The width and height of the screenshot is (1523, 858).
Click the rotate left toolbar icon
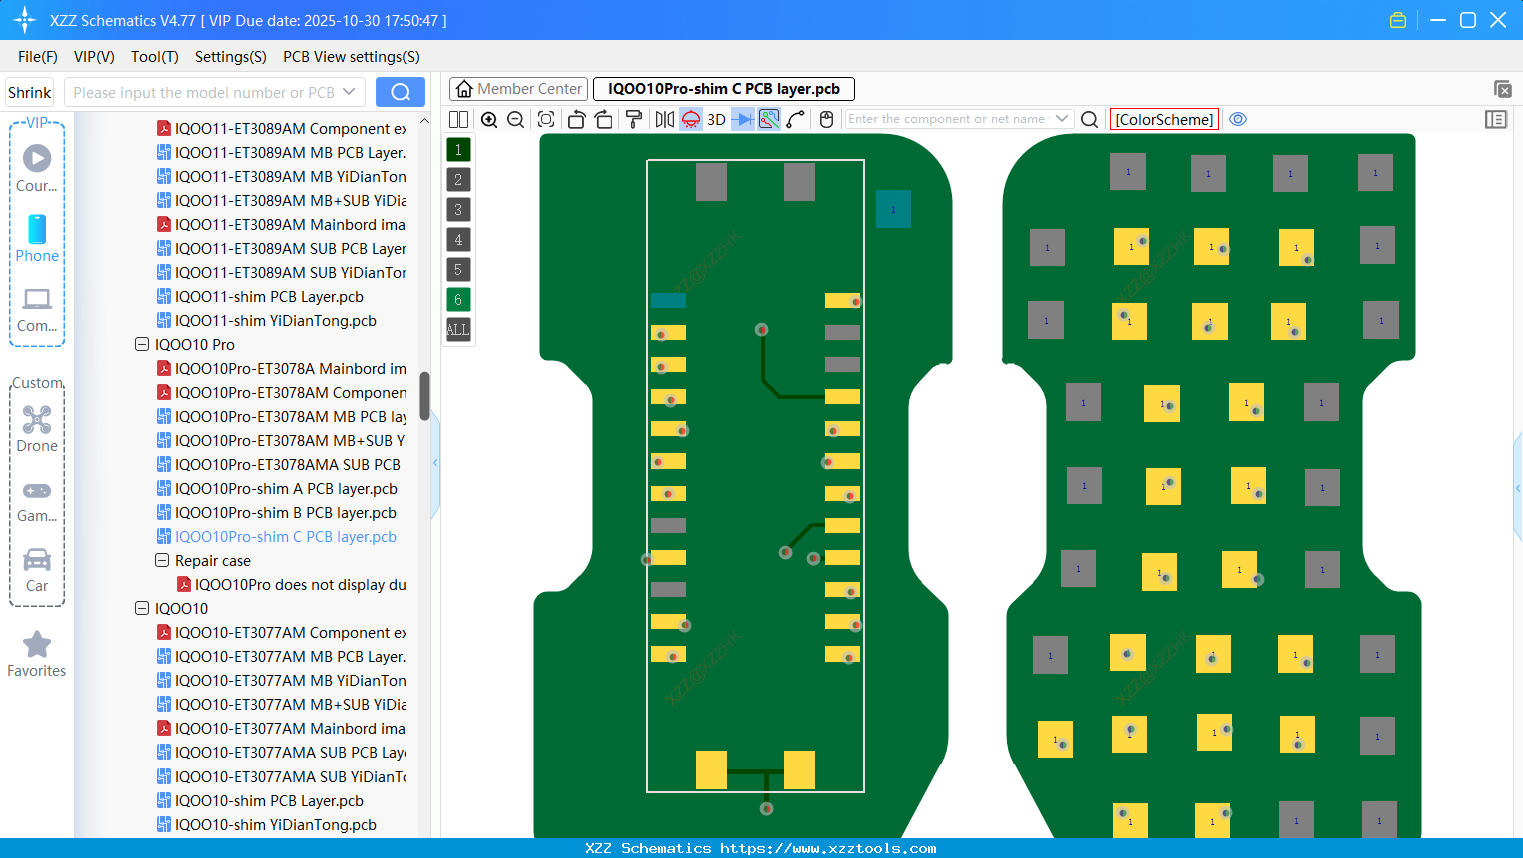click(x=576, y=119)
